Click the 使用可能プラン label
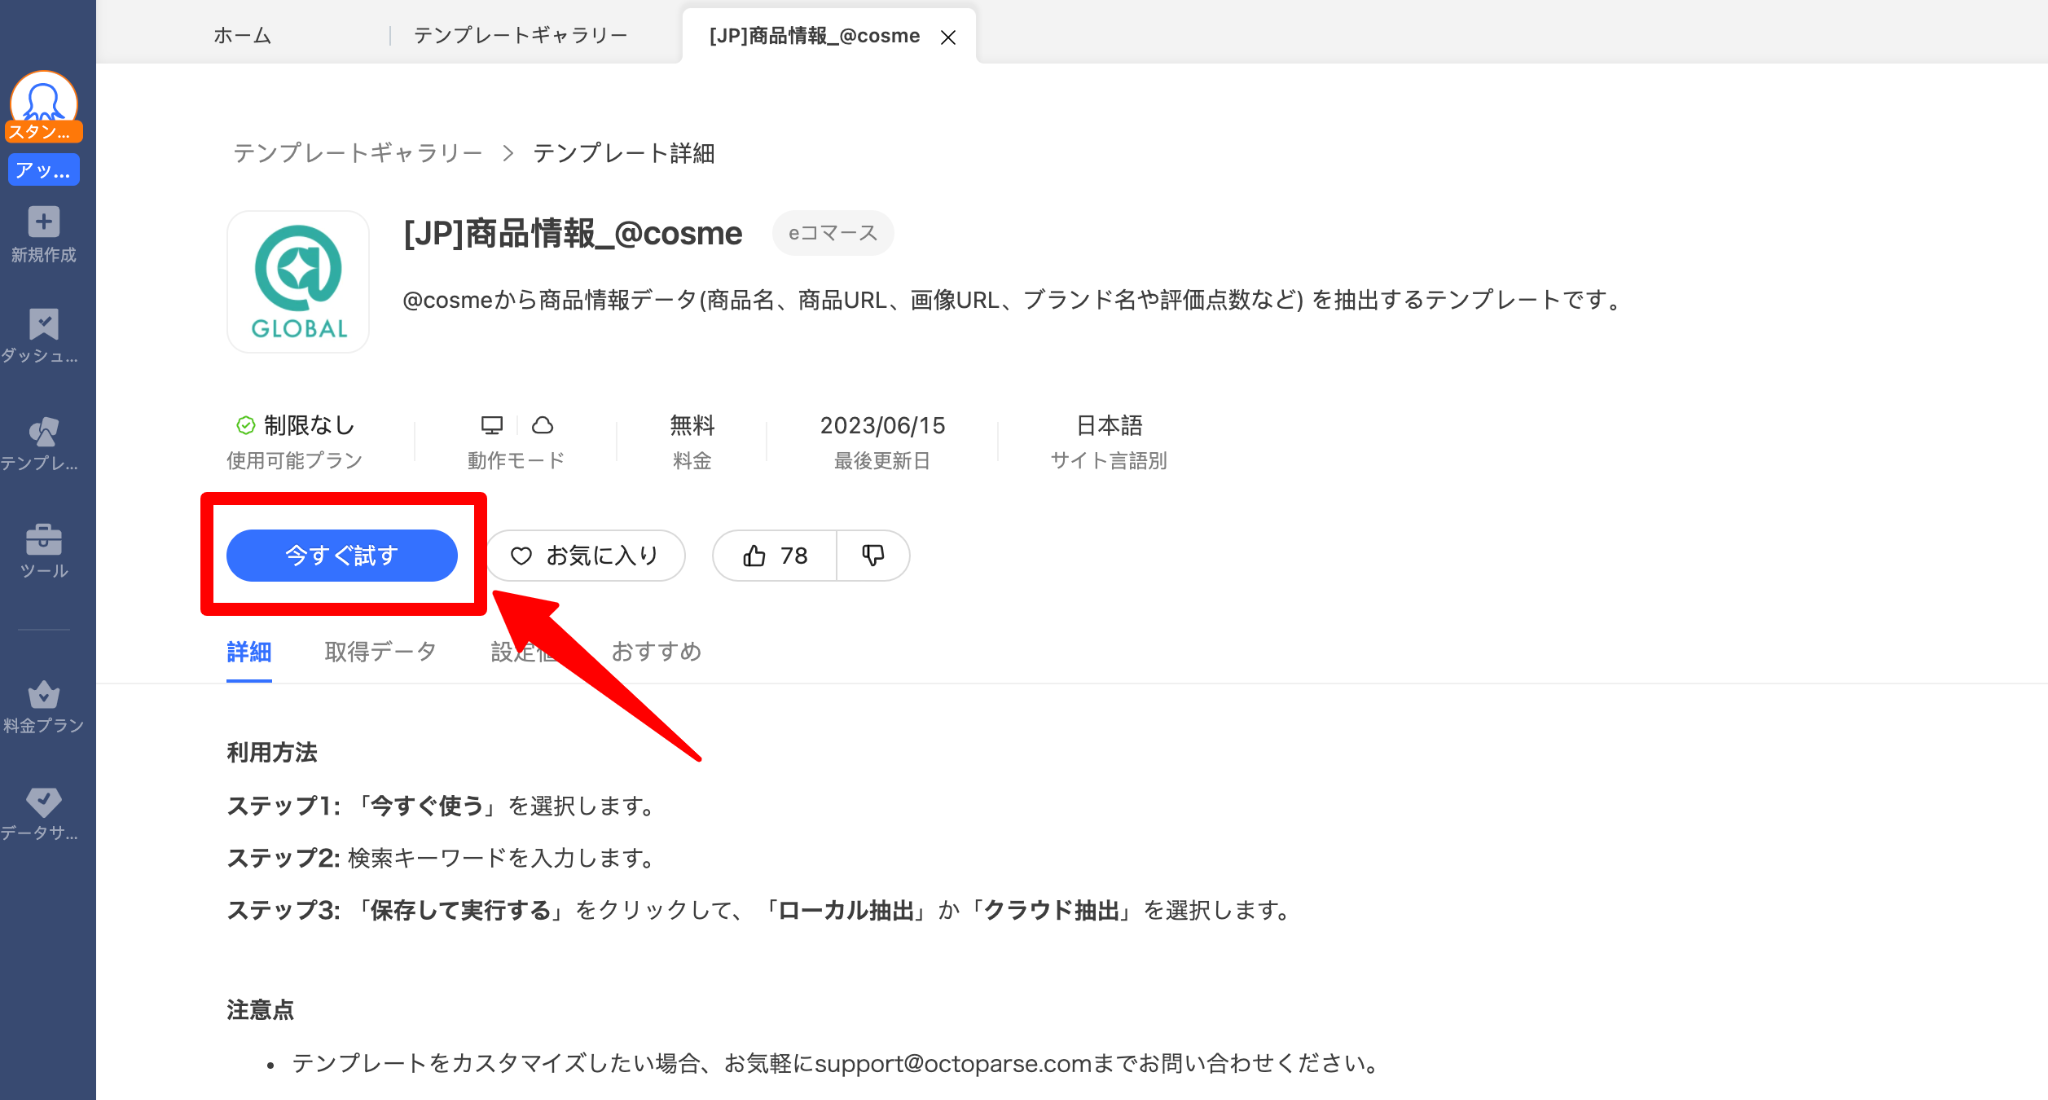 click(x=294, y=460)
